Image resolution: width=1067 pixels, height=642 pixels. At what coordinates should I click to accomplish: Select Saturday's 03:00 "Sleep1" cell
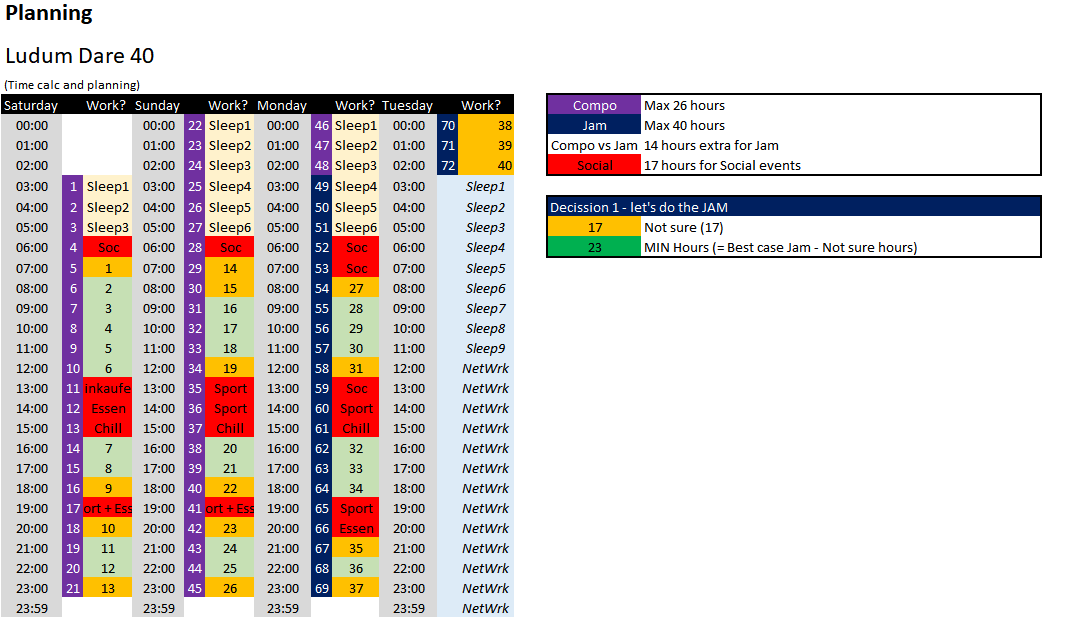[x=108, y=187]
